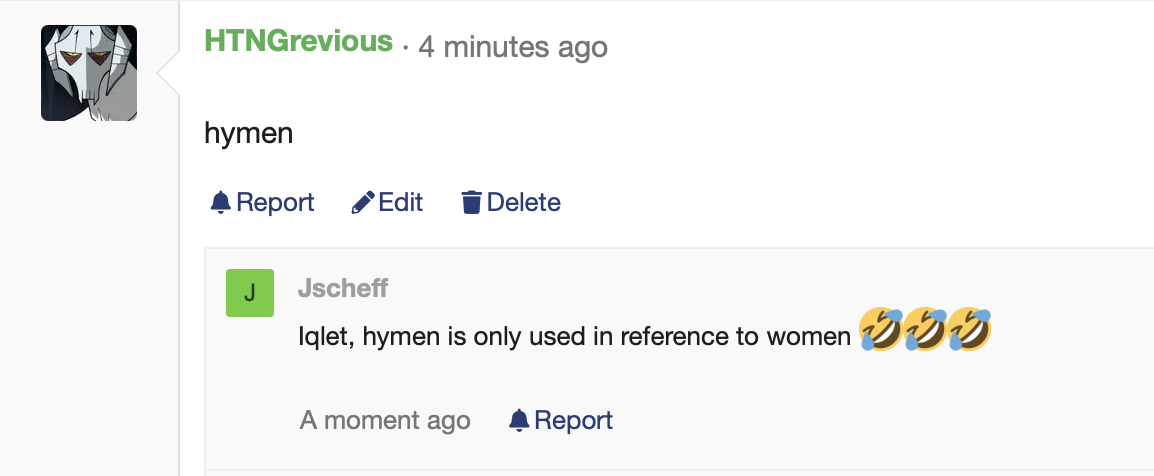Screen dimensions: 1154x476
Task: Click the bell icon beside HTNGrevious's Report
Action: coord(221,203)
